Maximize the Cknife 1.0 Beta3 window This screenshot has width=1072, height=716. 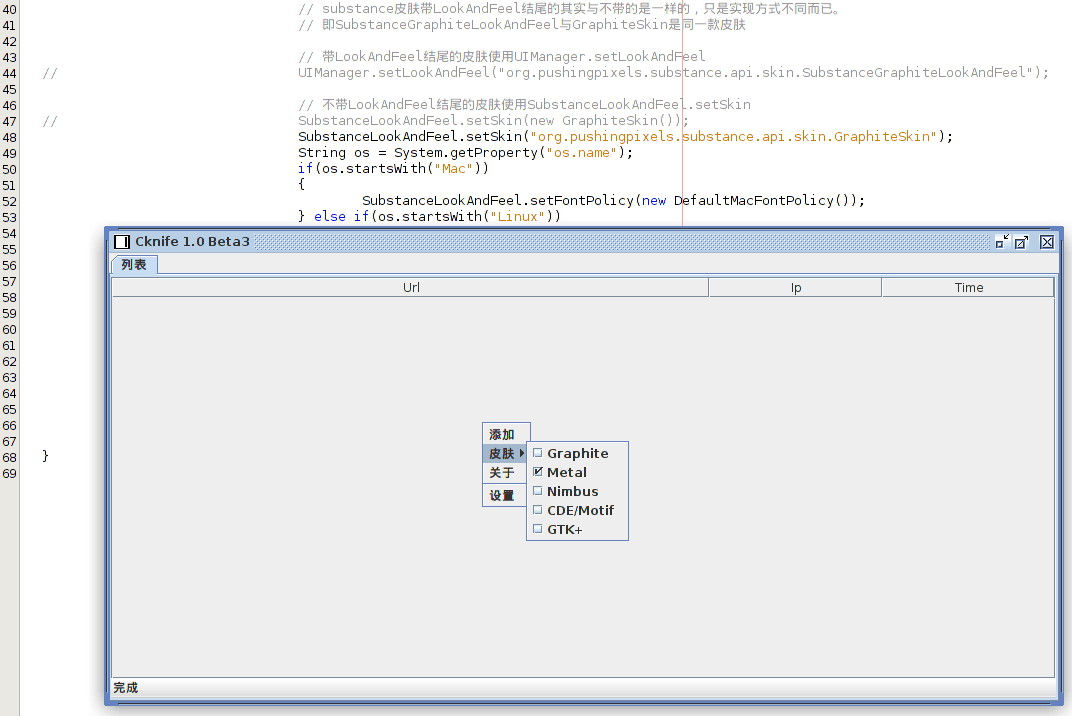(x=1021, y=242)
